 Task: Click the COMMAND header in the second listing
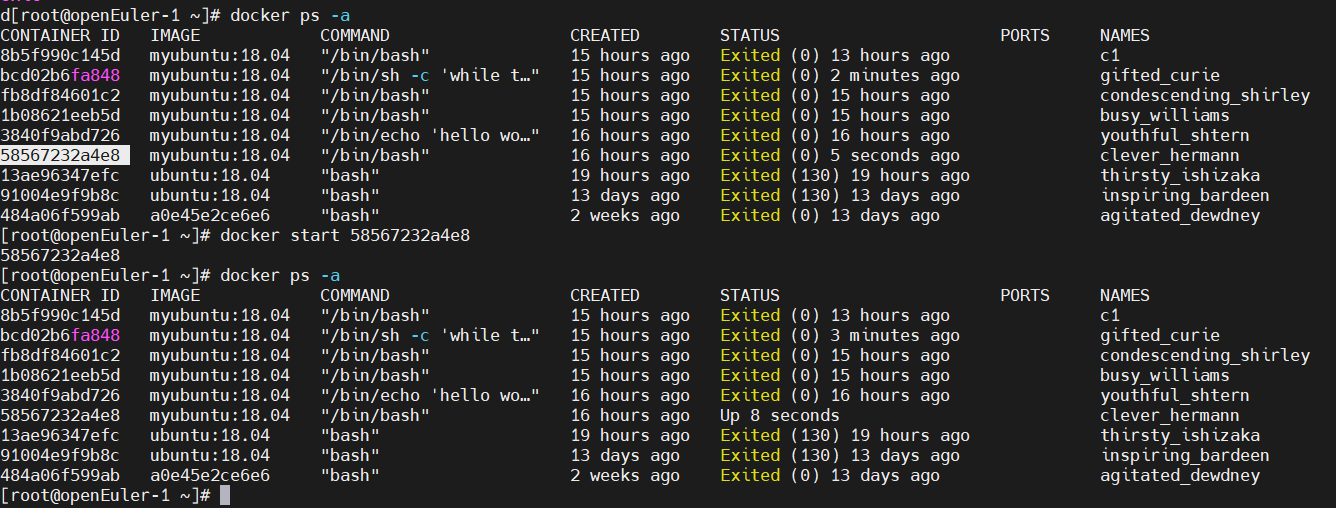click(x=355, y=295)
